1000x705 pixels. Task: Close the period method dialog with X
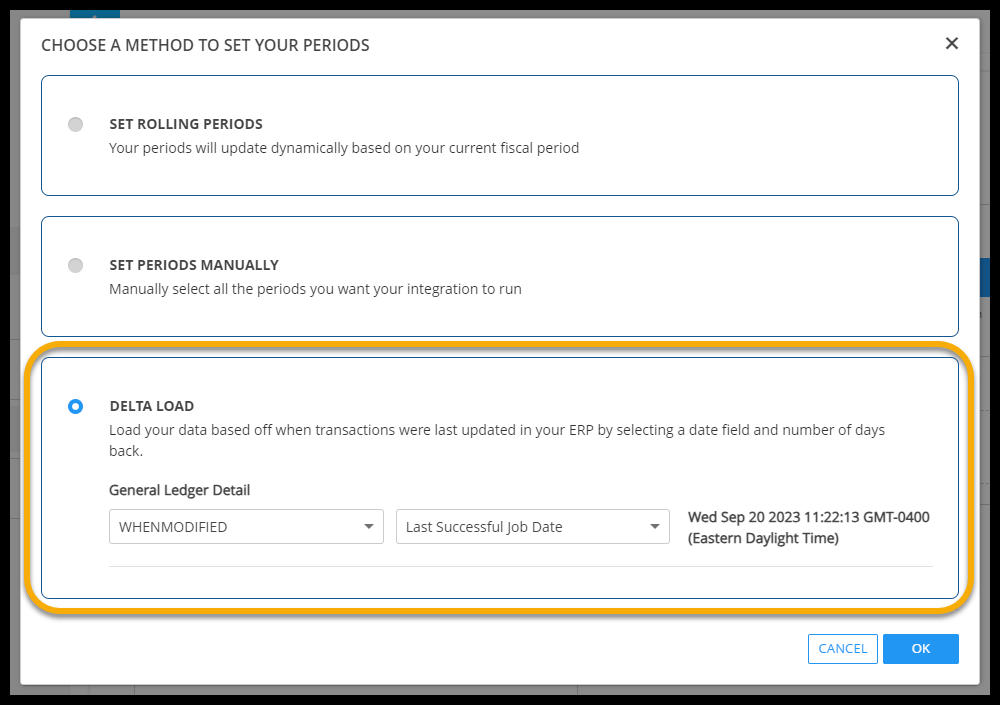click(951, 43)
